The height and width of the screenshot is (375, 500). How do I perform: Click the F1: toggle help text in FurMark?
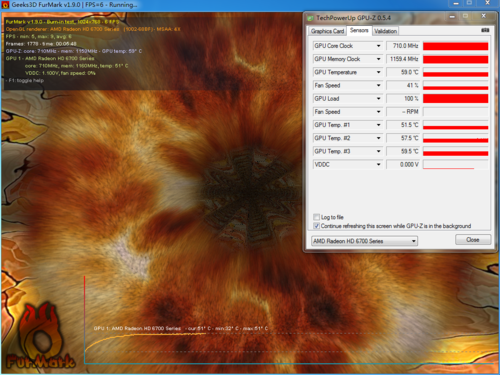coord(25,80)
